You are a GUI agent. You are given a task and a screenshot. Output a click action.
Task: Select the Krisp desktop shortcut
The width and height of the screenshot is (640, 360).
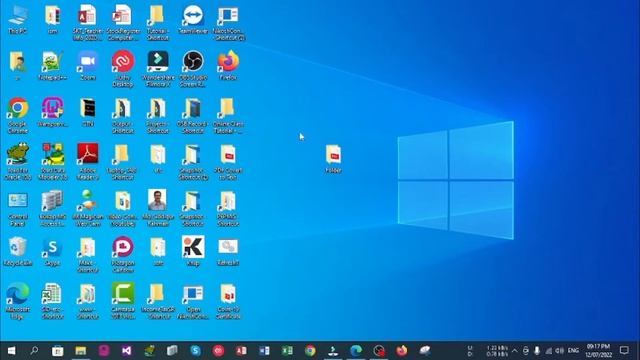[193, 251]
